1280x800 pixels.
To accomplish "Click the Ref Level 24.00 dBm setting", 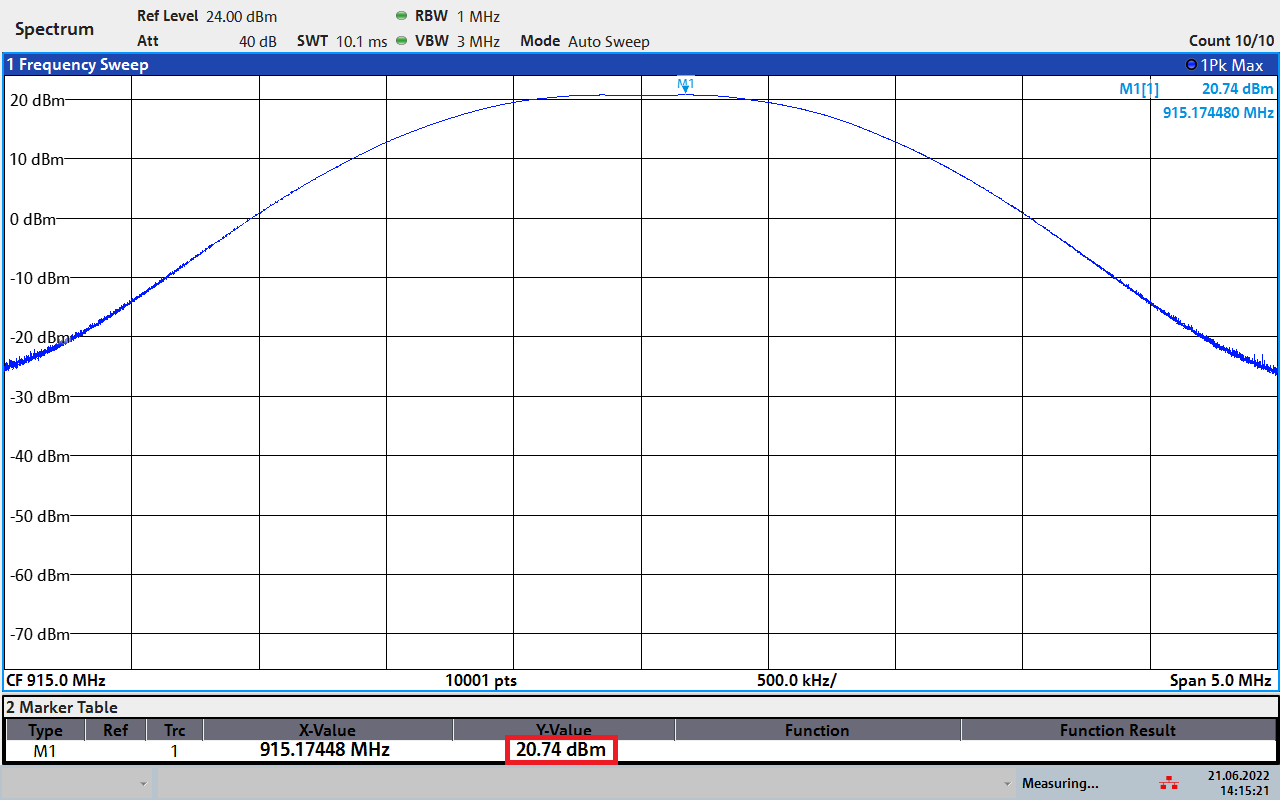I will (x=207, y=16).
